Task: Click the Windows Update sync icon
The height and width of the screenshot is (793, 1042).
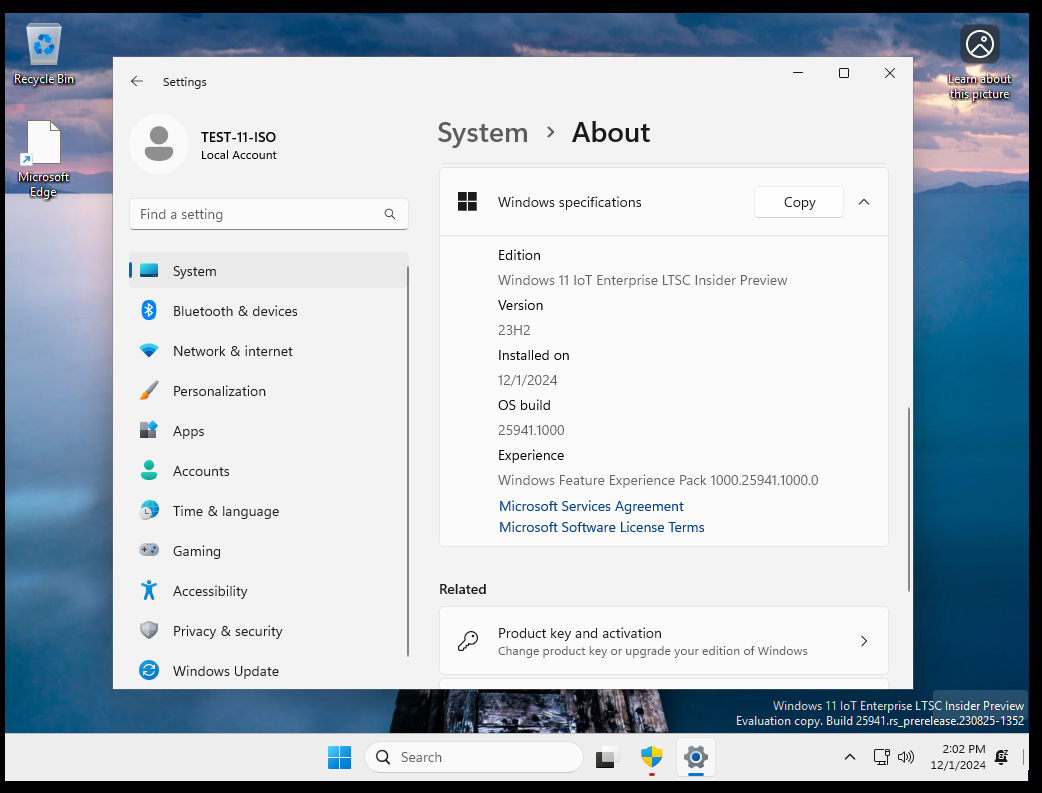Action: pyautogui.click(x=149, y=670)
